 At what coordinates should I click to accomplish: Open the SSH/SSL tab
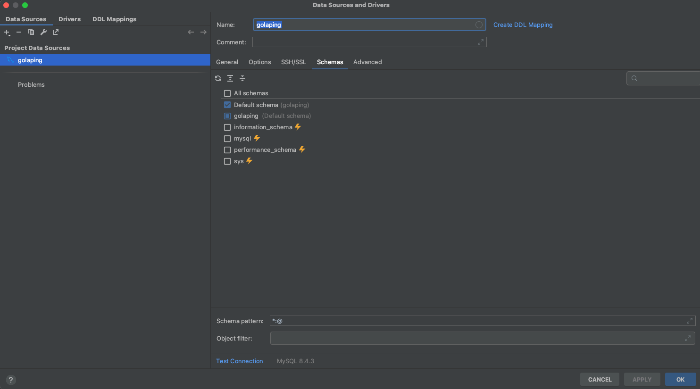[293, 62]
